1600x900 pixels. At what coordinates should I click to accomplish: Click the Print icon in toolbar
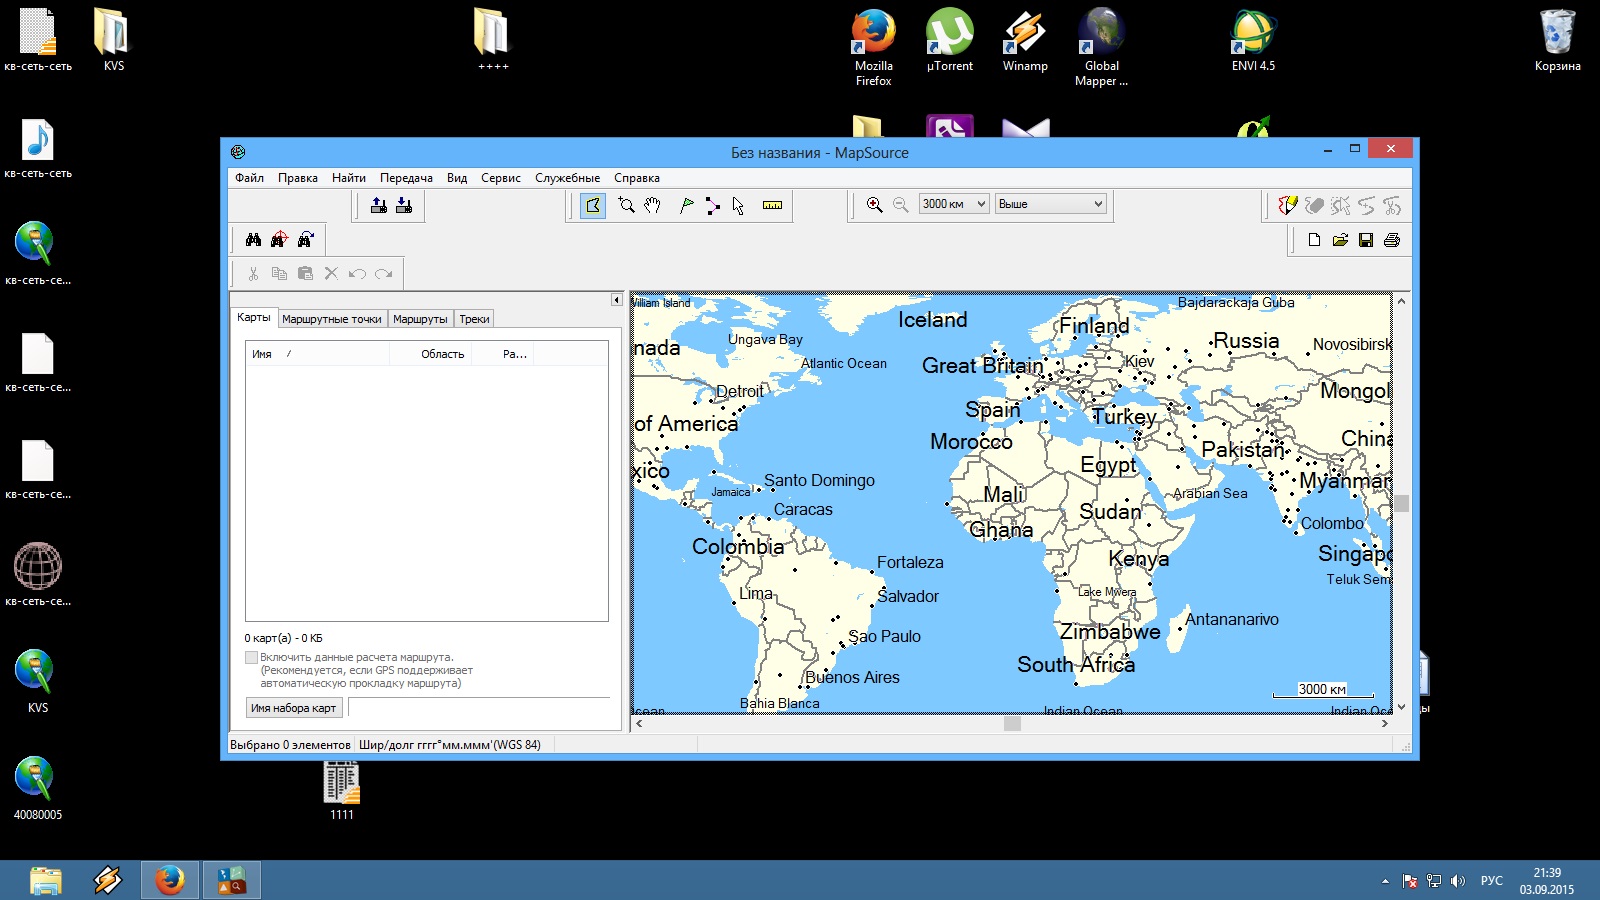[1392, 240]
